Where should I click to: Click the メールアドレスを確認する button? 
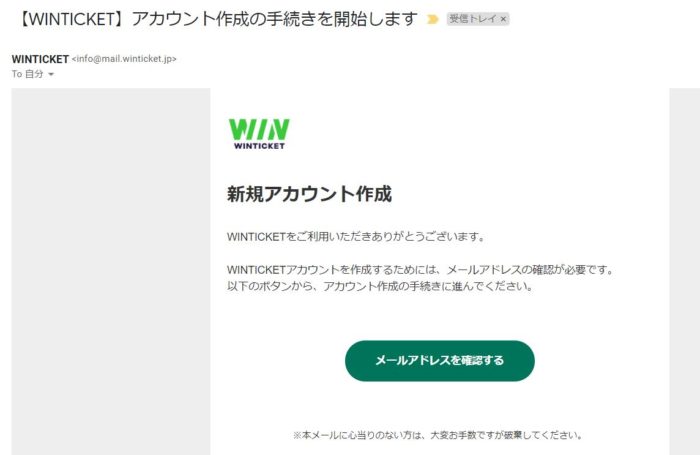[440, 361]
